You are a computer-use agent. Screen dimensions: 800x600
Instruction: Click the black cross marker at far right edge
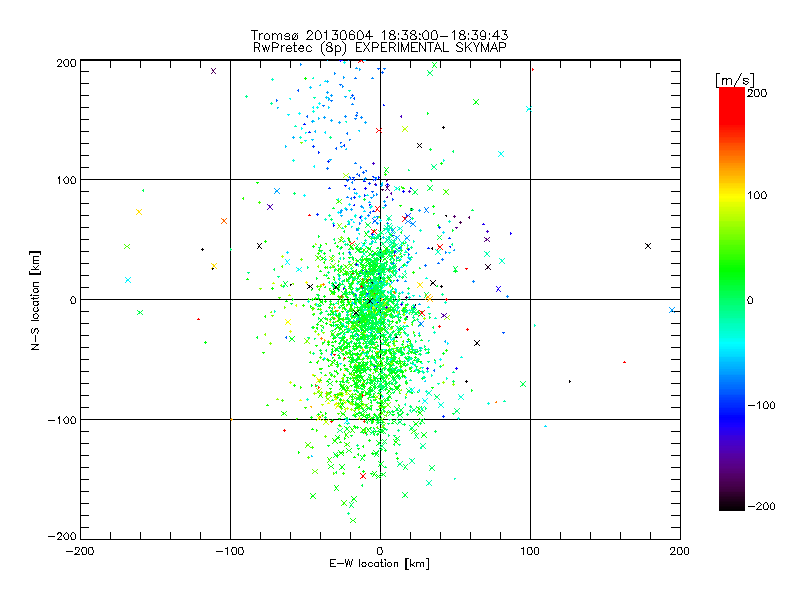[648, 246]
